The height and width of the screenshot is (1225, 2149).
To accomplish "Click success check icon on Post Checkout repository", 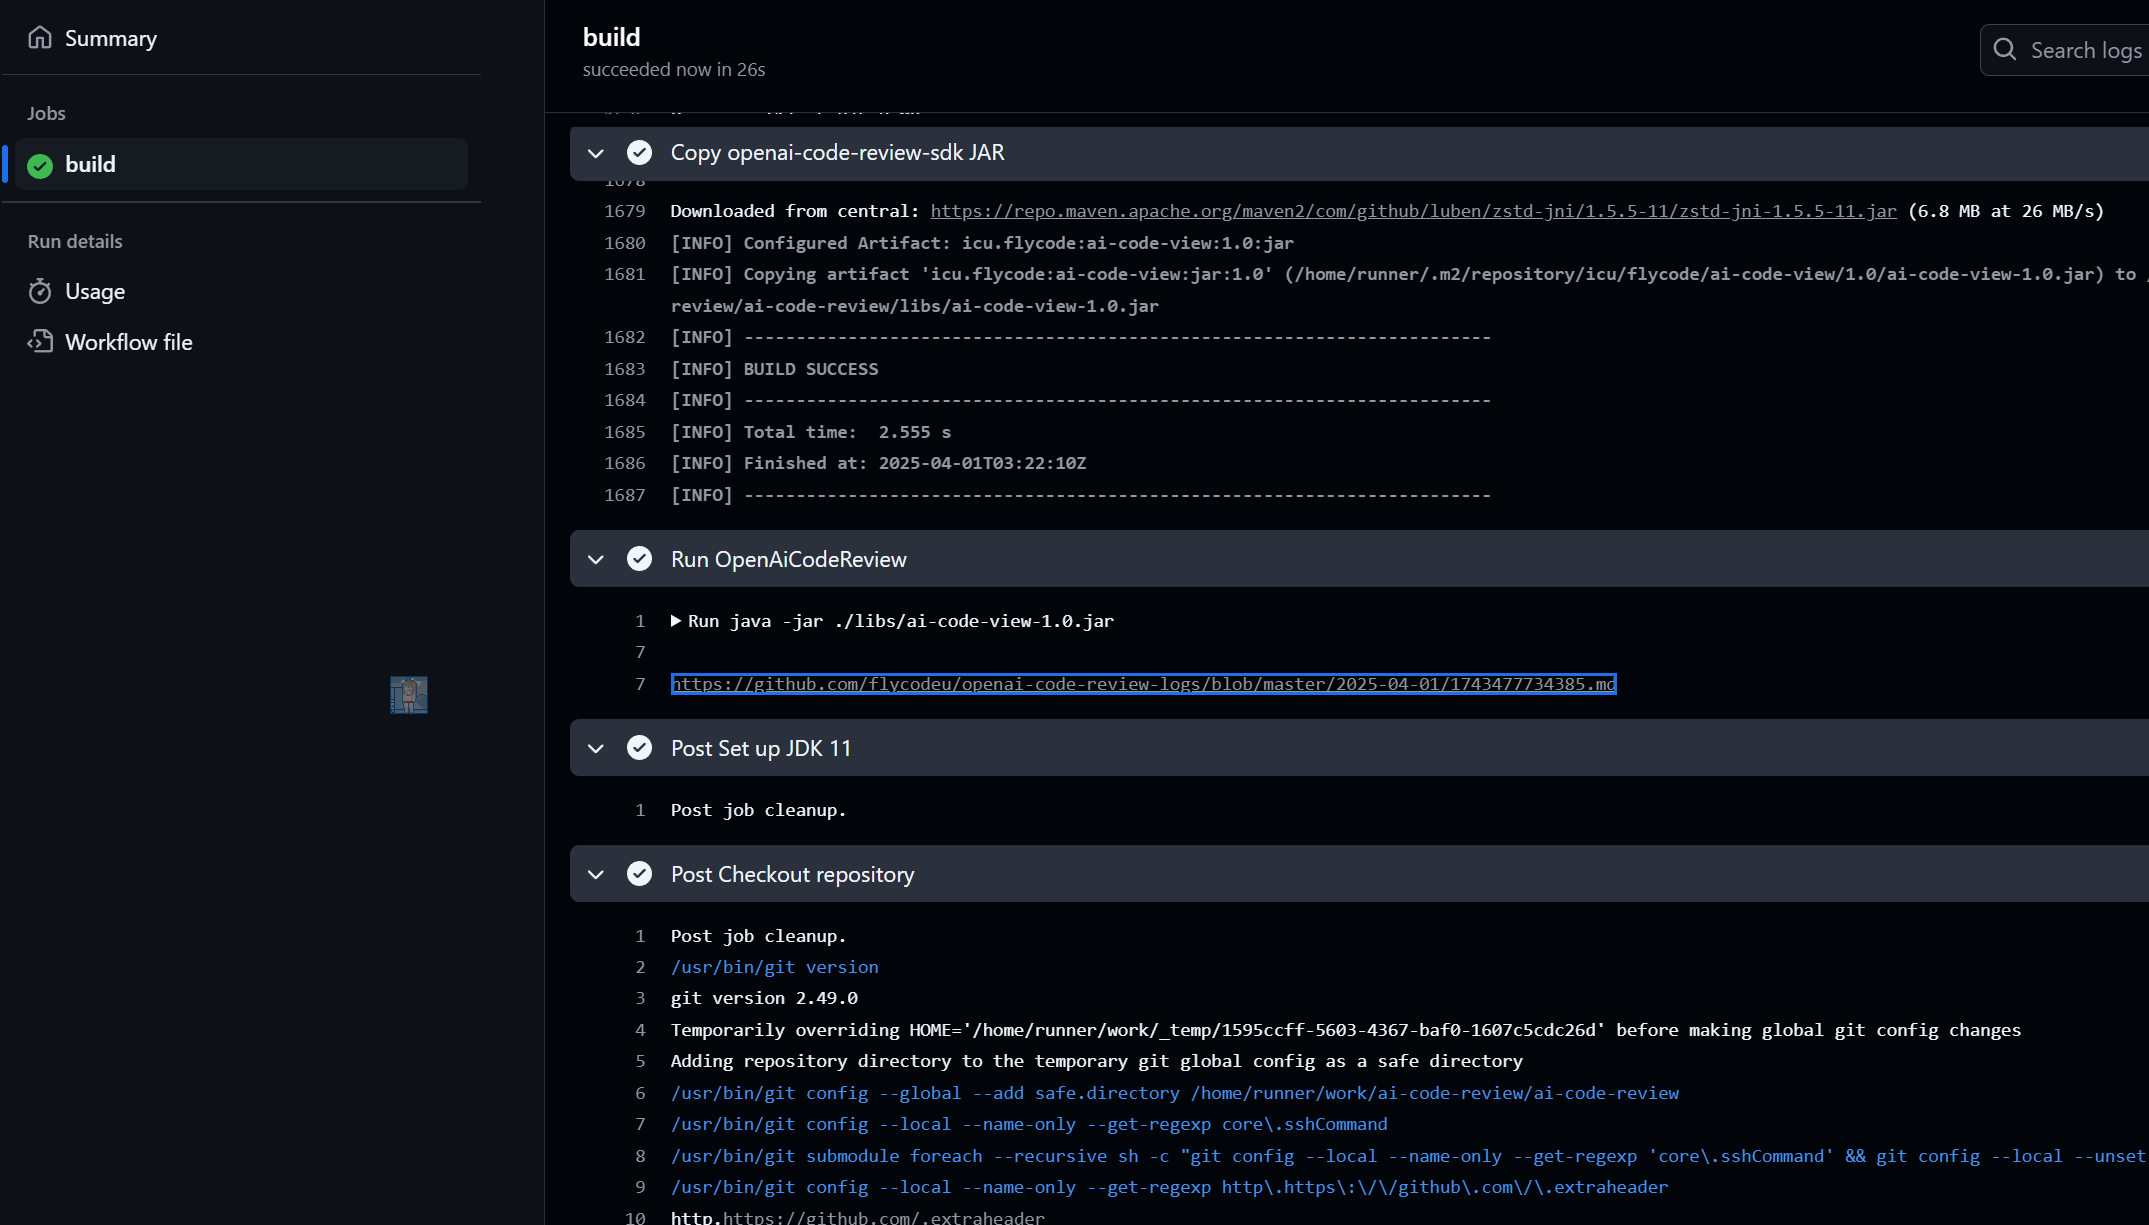I will (x=639, y=873).
